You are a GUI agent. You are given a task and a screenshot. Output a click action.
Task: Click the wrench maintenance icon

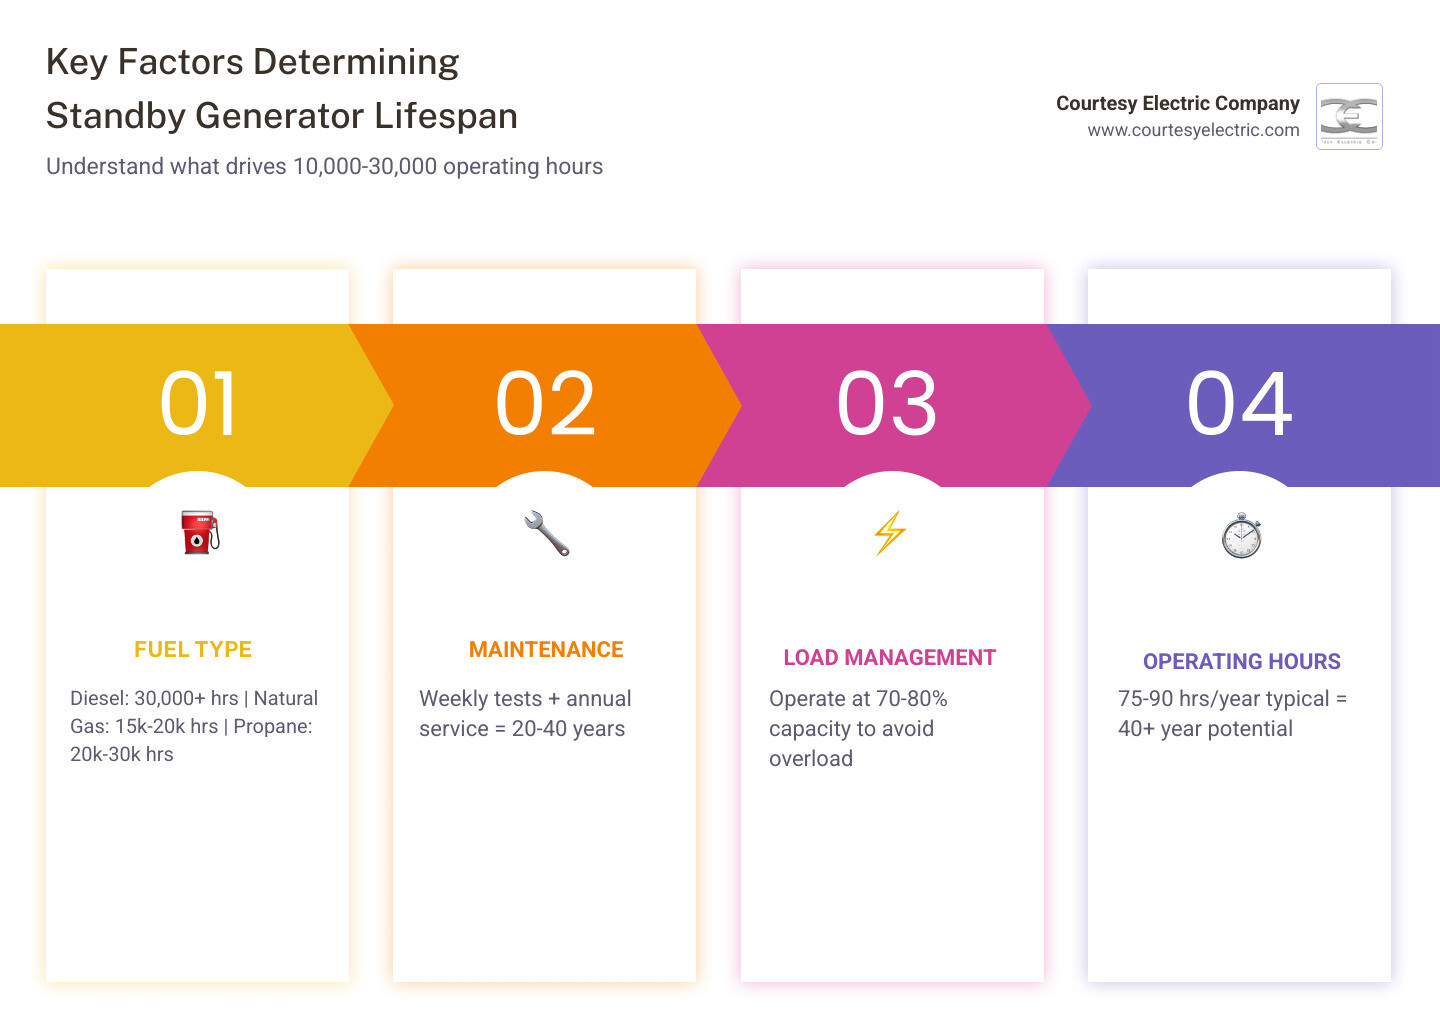point(546,533)
